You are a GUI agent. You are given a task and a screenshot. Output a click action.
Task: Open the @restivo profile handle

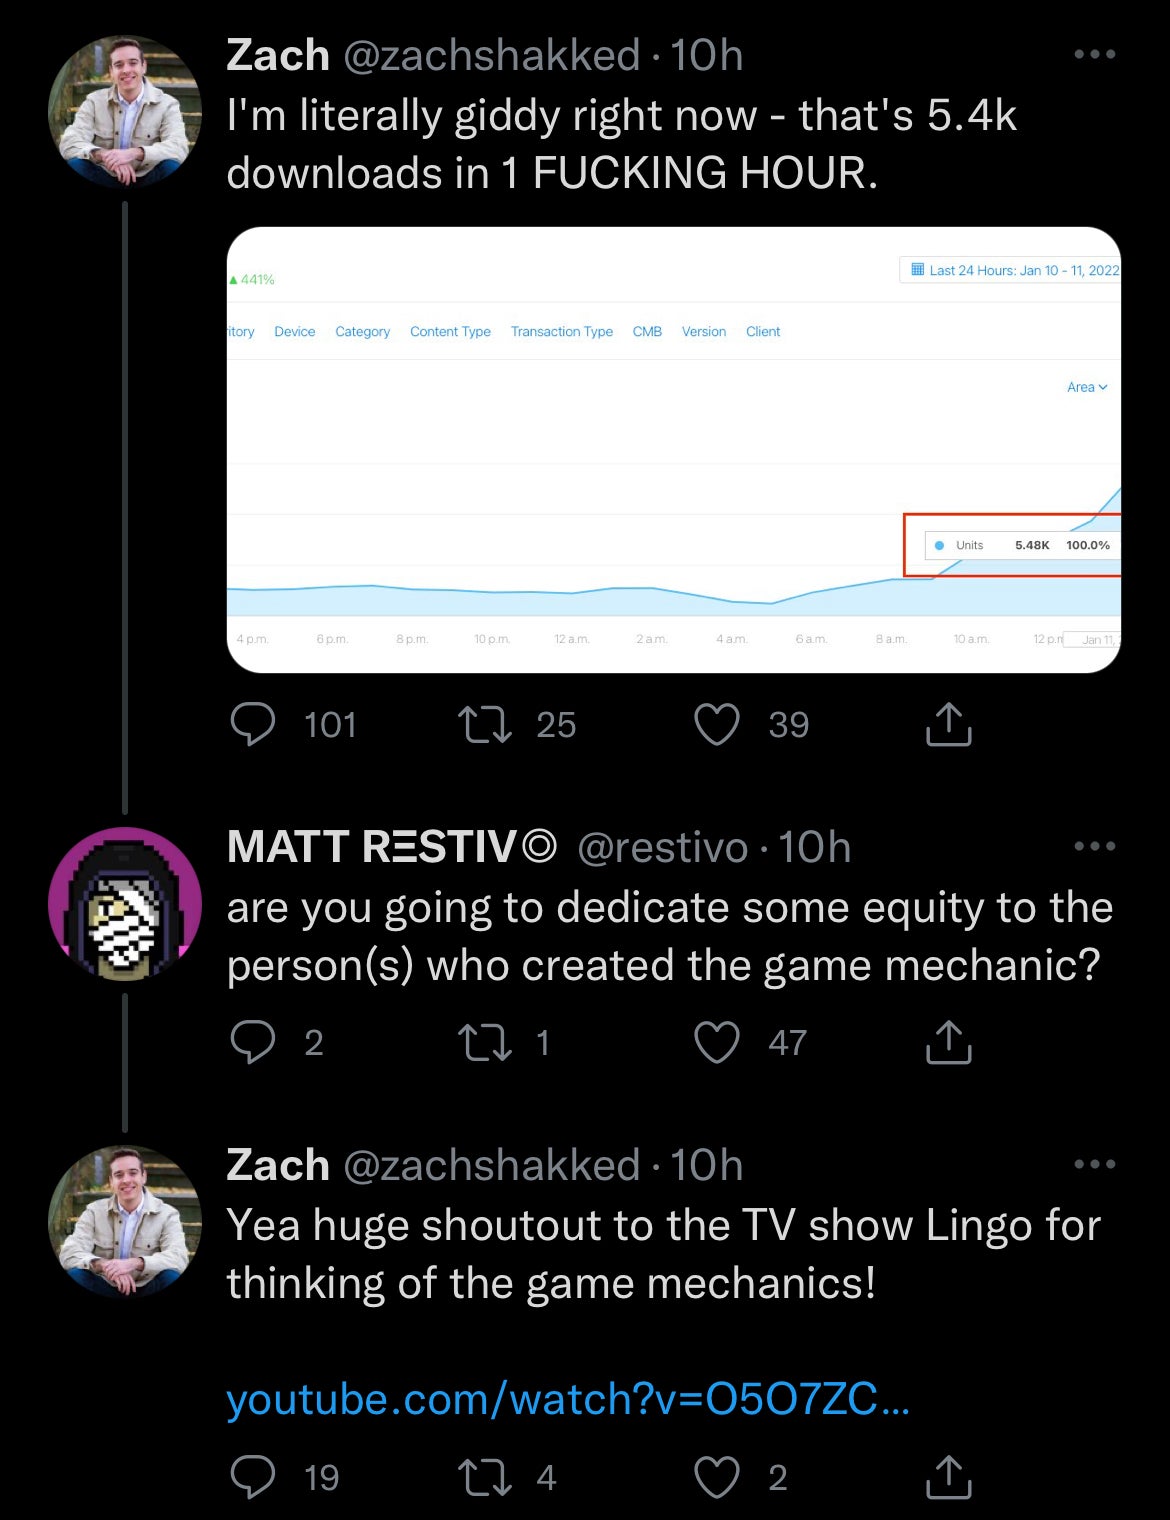pos(662,848)
